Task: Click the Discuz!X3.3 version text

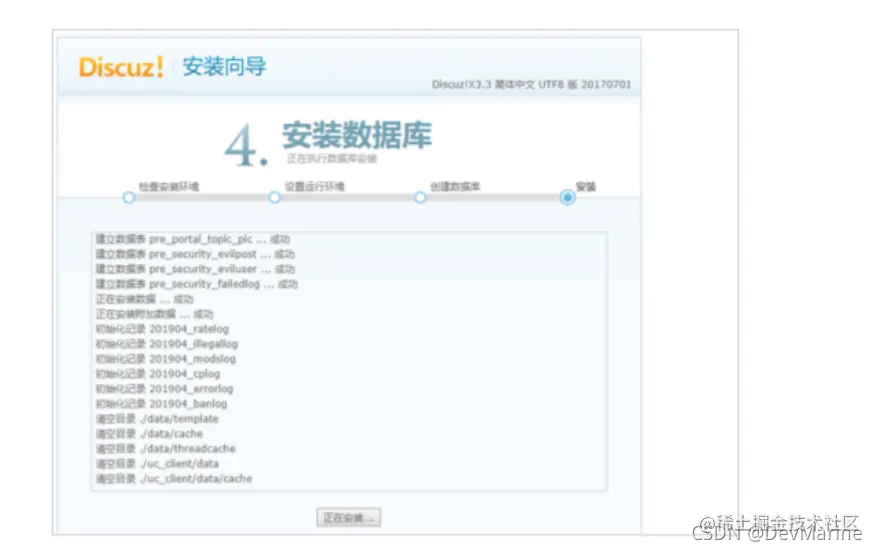Action: coord(531,84)
